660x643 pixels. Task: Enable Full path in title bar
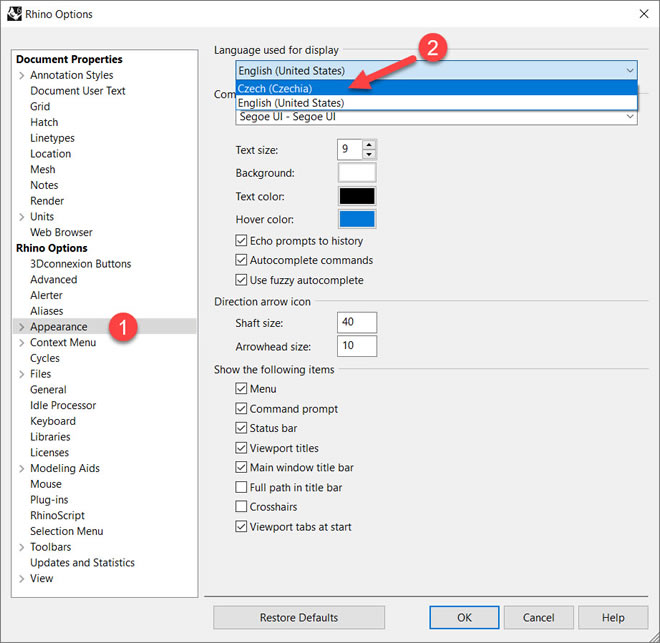click(241, 487)
